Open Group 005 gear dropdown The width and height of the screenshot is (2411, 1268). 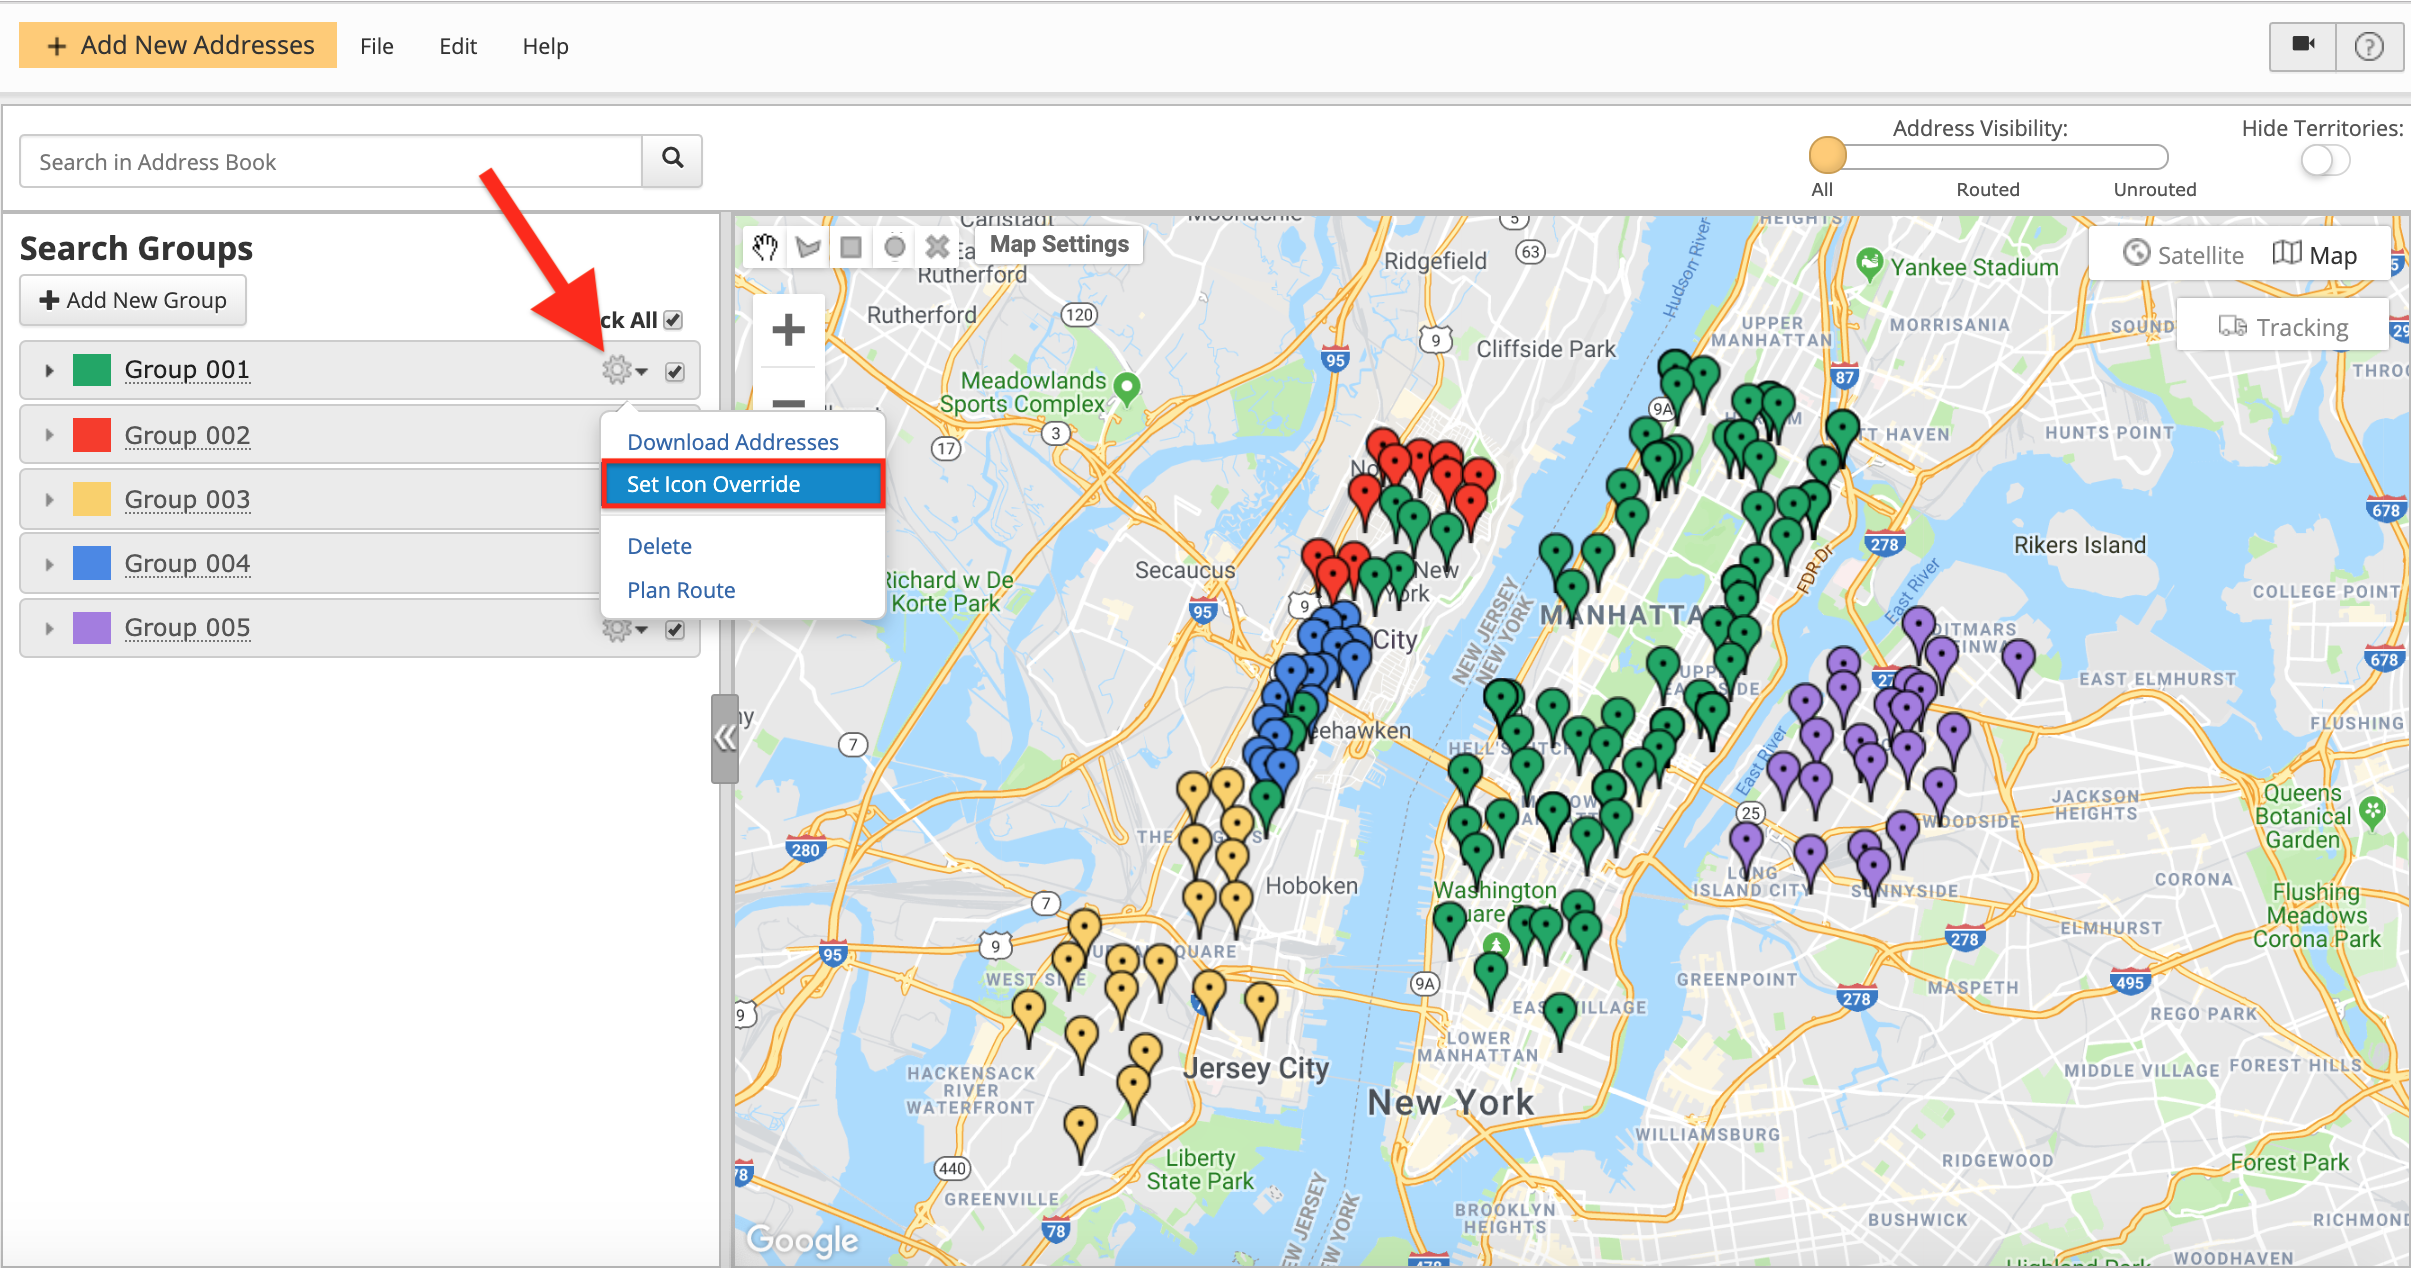click(x=625, y=630)
